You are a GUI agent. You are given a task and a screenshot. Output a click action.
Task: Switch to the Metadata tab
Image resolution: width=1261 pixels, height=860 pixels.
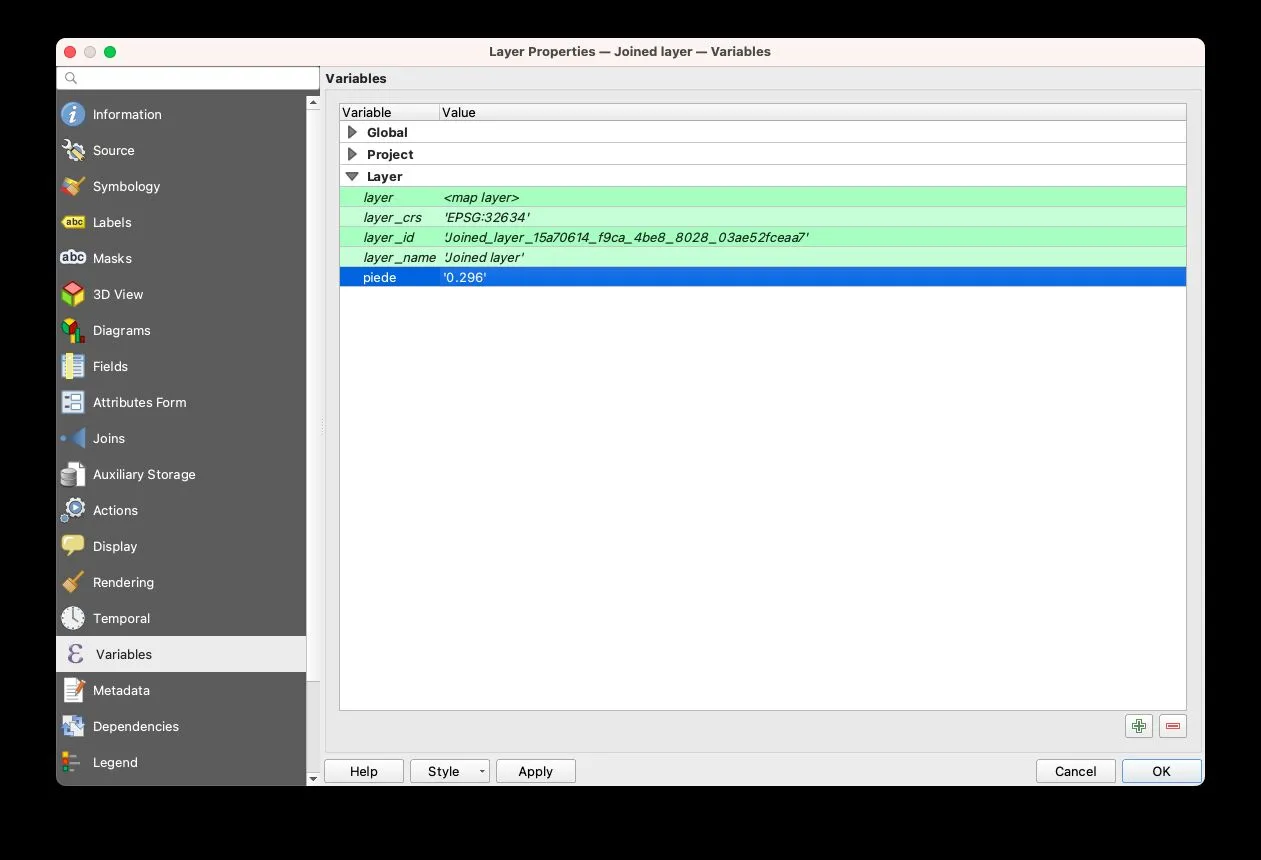tap(121, 691)
